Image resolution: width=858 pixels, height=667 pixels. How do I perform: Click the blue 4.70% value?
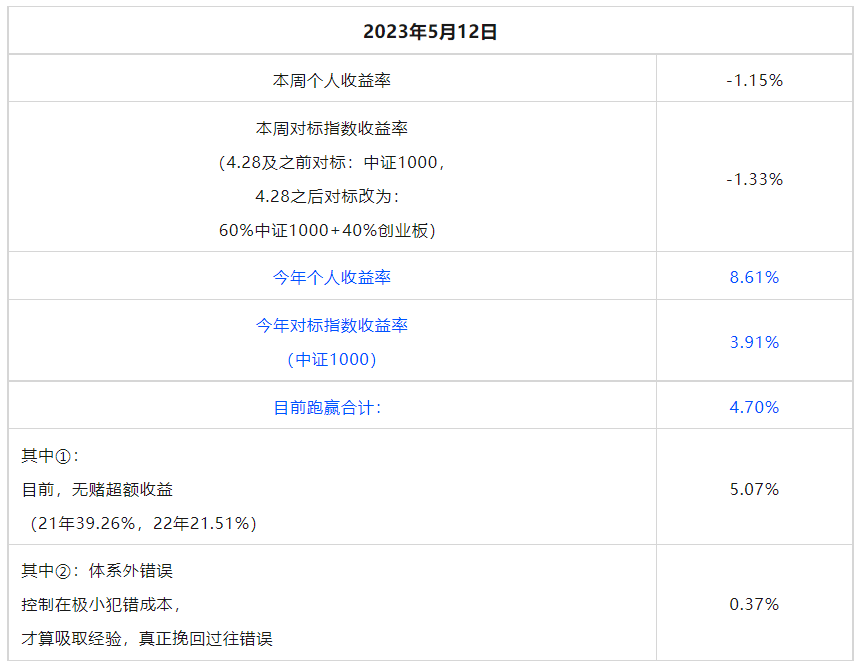point(754,407)
